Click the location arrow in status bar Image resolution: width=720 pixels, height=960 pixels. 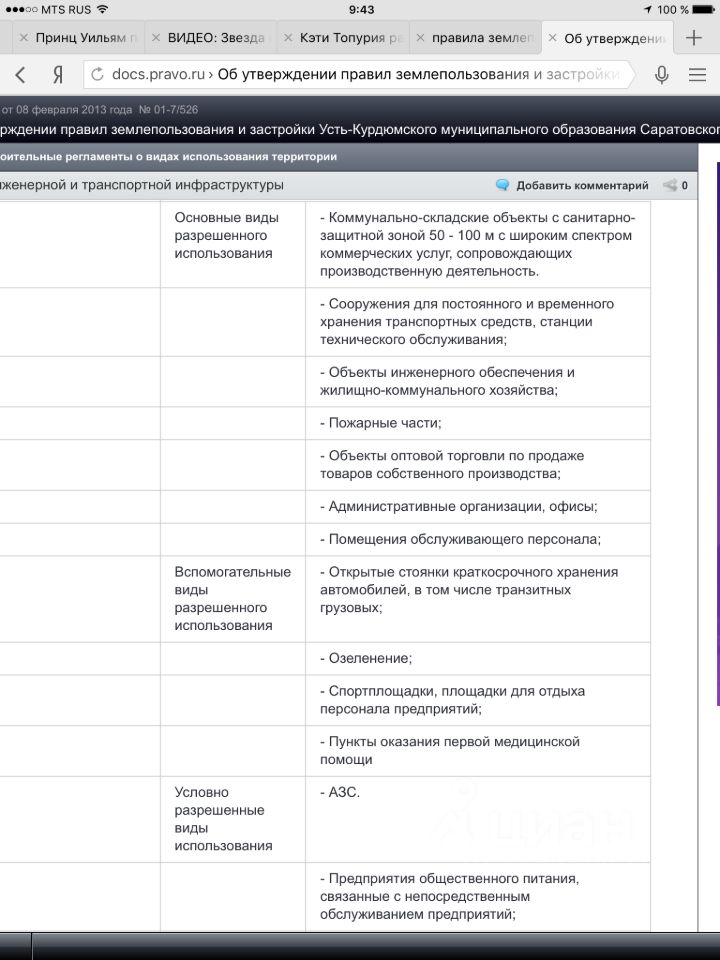(648, 10)
